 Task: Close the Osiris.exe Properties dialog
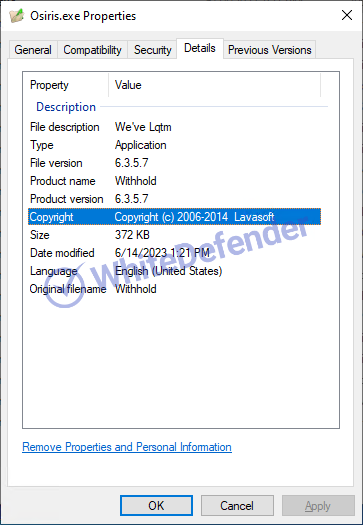click(x=347, y=15)
